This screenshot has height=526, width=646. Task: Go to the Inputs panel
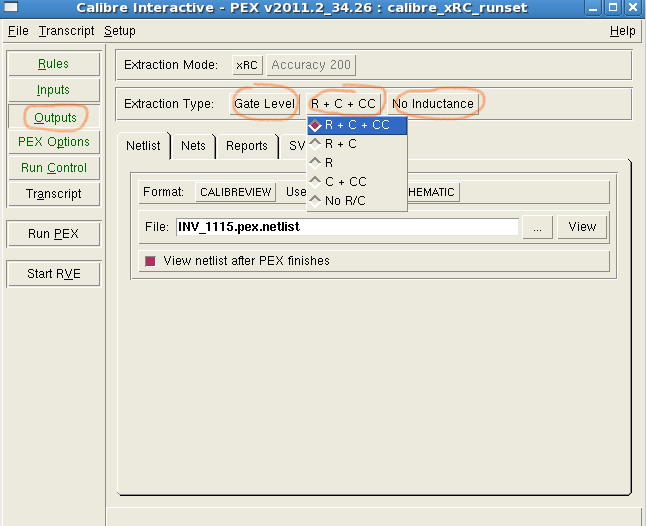click(x=54, y=90)
